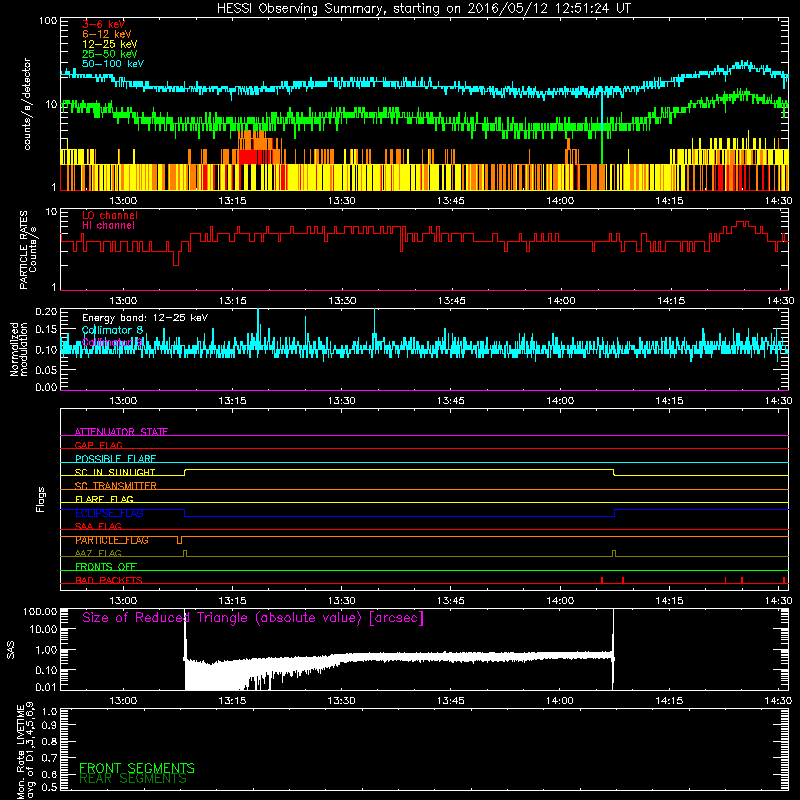Click the PARTICLE RATES Counts/s axis title

(x=28, y=250)
